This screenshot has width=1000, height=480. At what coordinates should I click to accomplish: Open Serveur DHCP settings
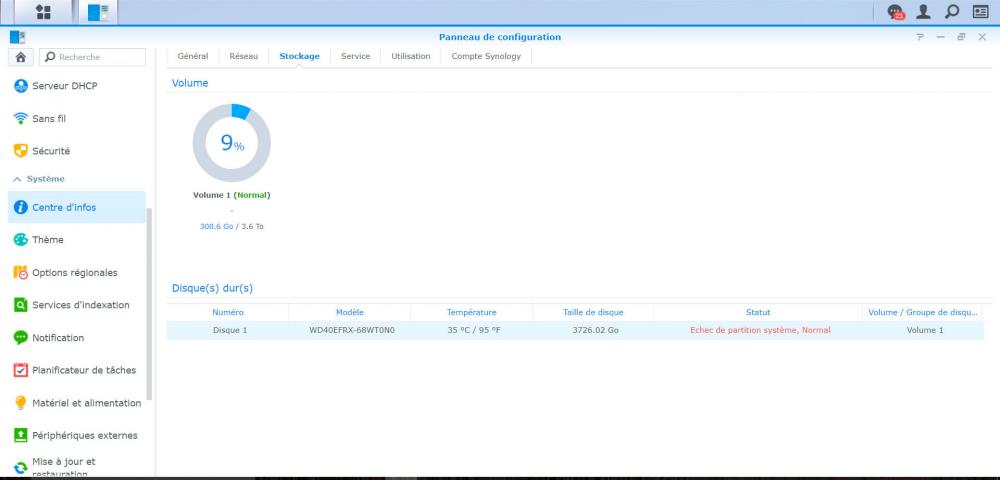64,86
